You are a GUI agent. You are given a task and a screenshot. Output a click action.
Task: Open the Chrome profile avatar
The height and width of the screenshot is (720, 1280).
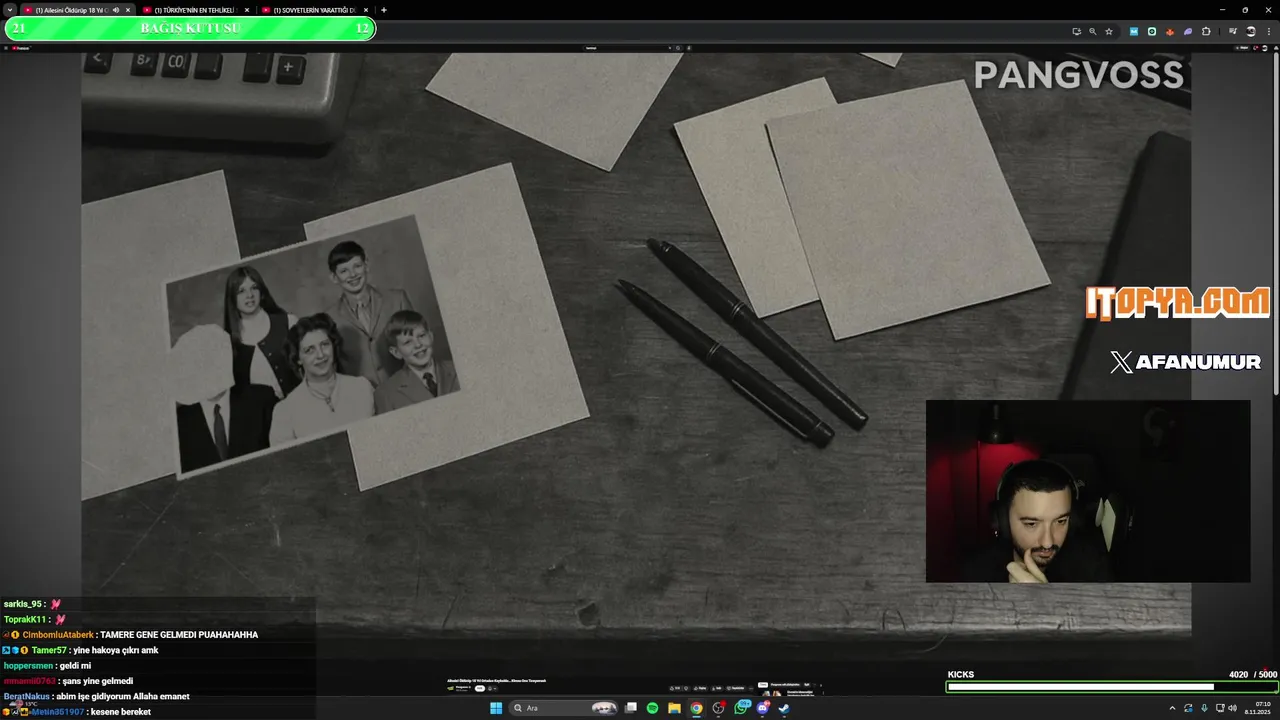pos(1251,31)
